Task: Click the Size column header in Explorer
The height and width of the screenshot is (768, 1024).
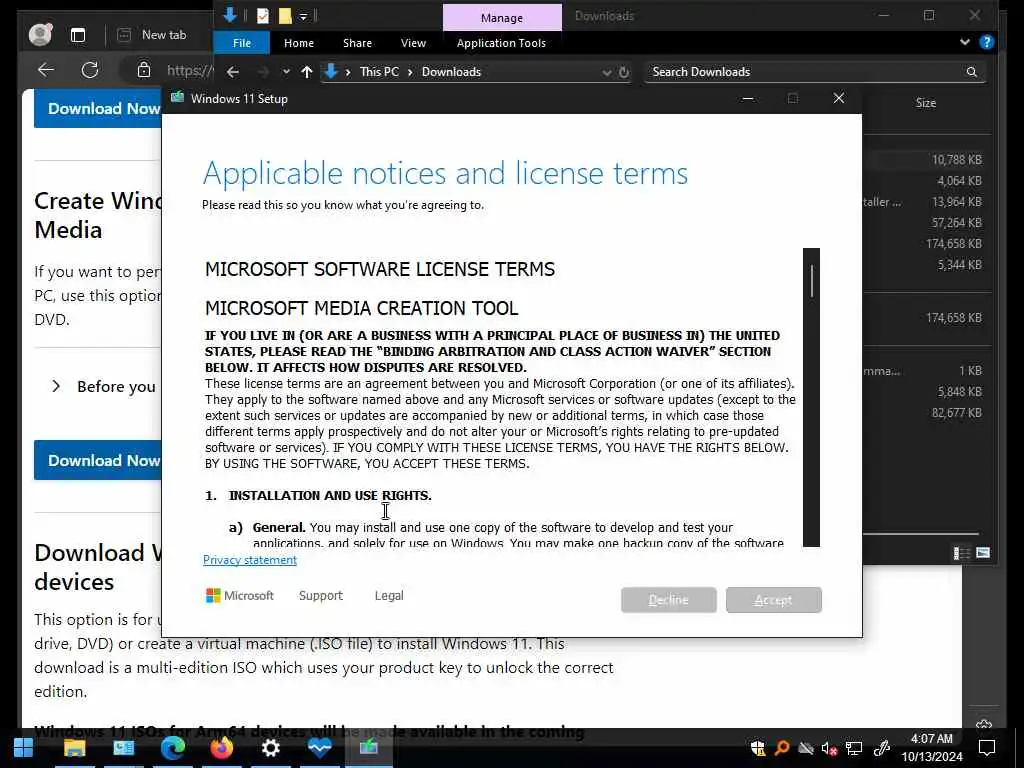Action: click(925, 103)
